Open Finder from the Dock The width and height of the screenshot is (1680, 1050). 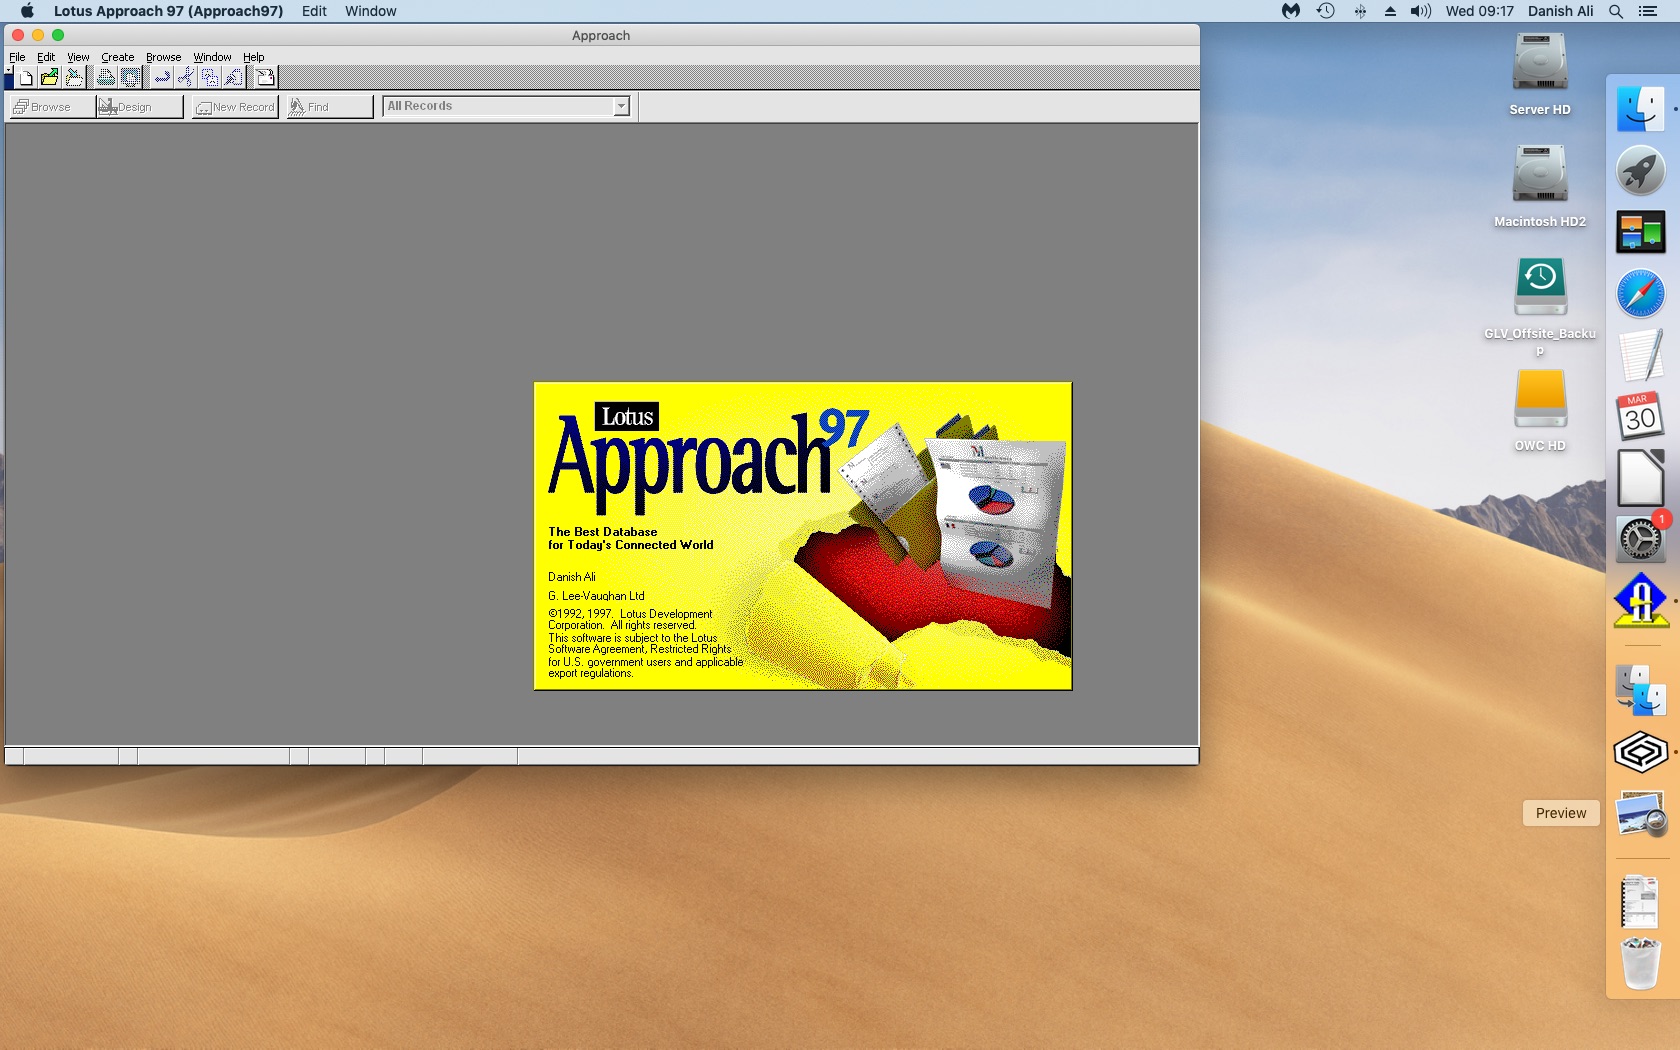point(1641,109)
